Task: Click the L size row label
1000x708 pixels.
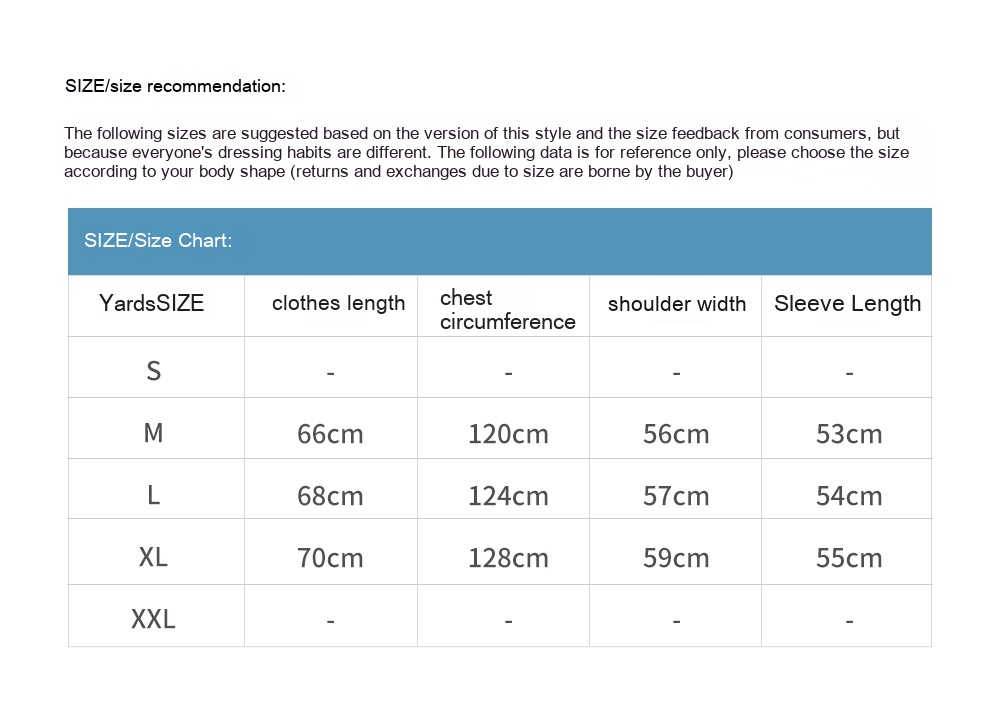Action: click(153, 495)
